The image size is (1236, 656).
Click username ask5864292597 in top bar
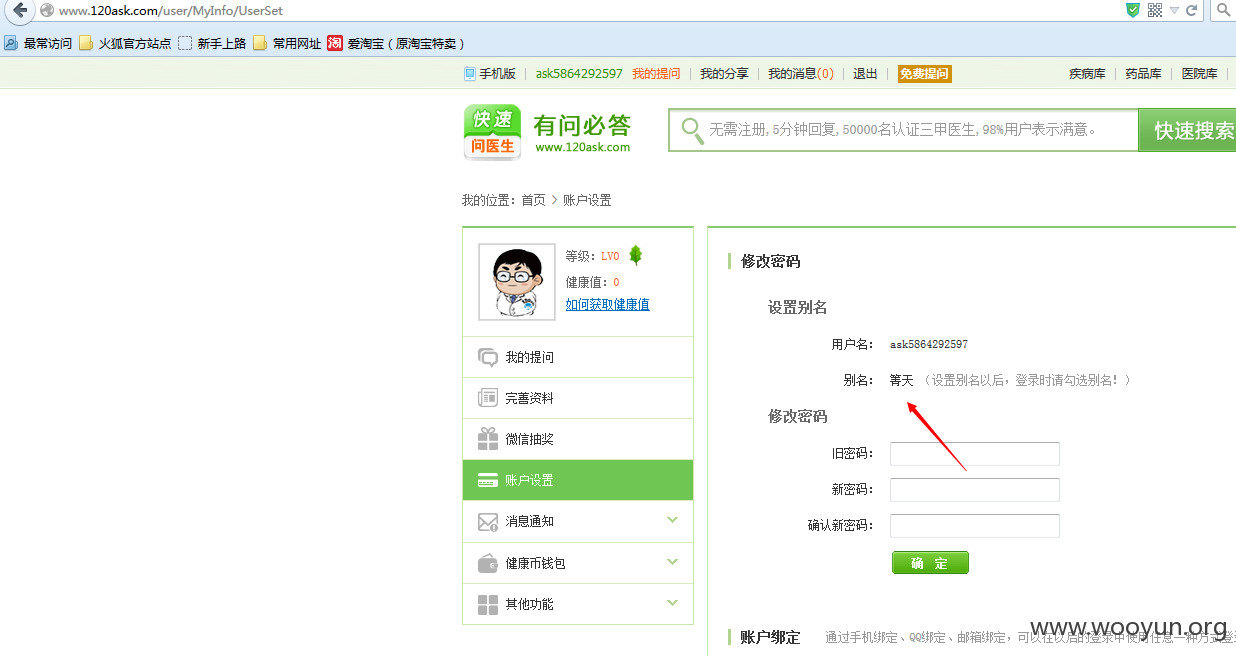click(579, 74)
